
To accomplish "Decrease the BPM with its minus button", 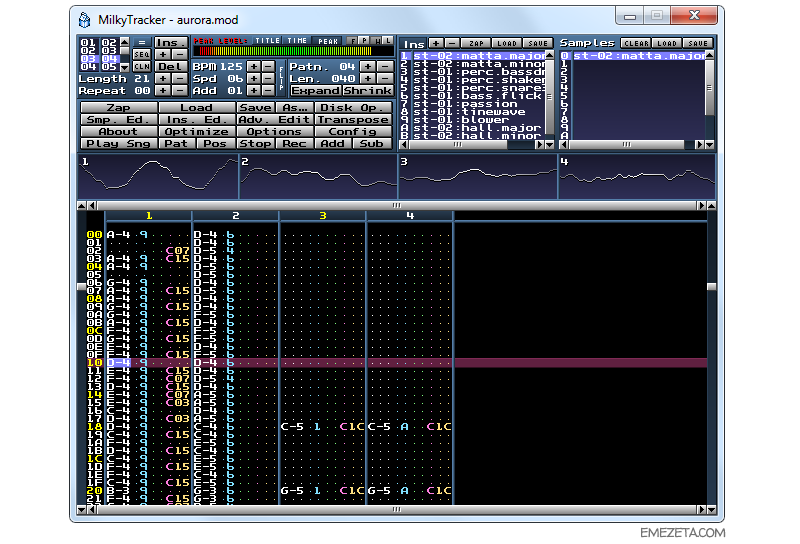I will point(268,66).
